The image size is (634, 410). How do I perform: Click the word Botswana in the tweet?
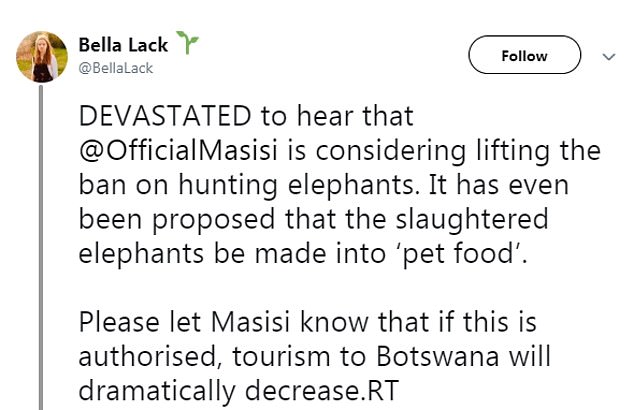click(x=437, y=357)
